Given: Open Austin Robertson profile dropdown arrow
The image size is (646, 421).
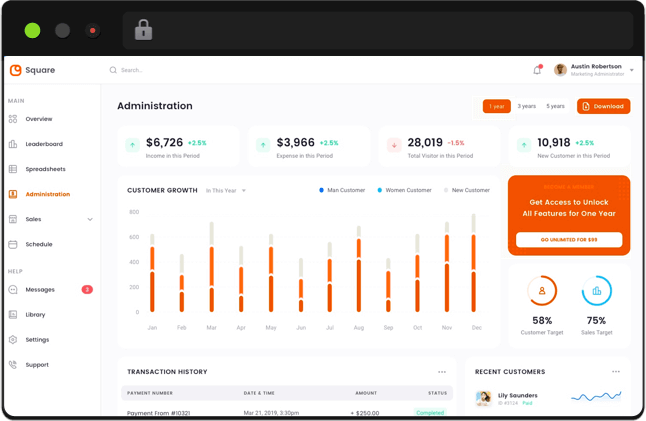Looking at the screenshot, I should click(x=632, y=70).
